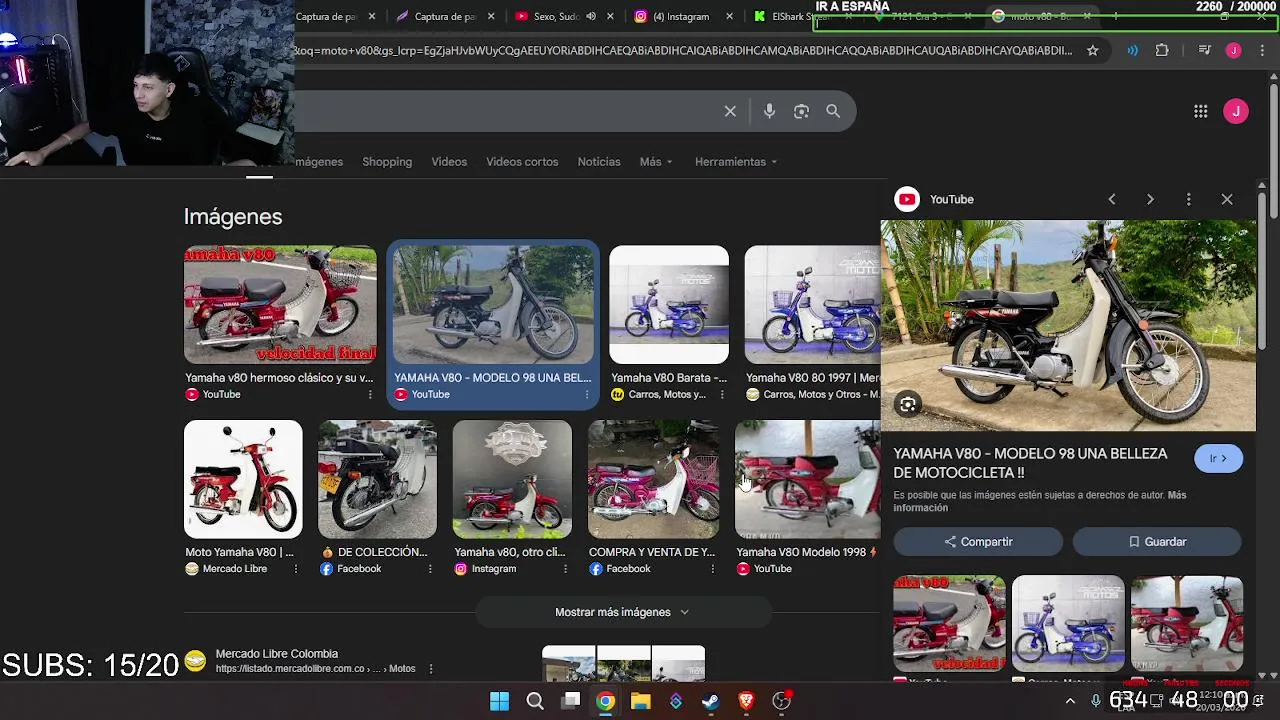Show hidden system tray icons

[1071, 701]
